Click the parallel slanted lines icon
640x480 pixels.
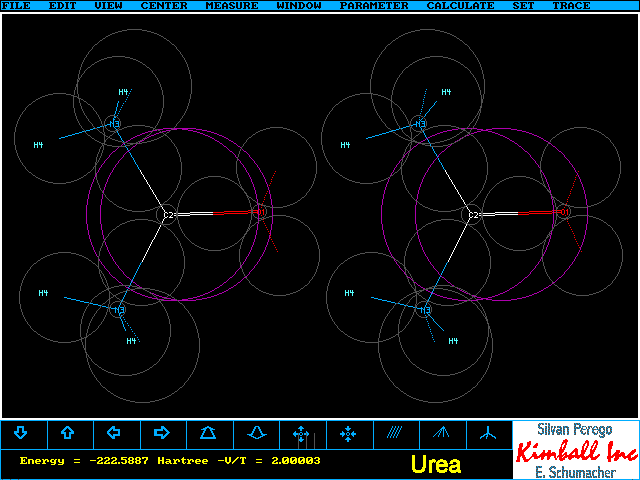click(x=394, y=432)
